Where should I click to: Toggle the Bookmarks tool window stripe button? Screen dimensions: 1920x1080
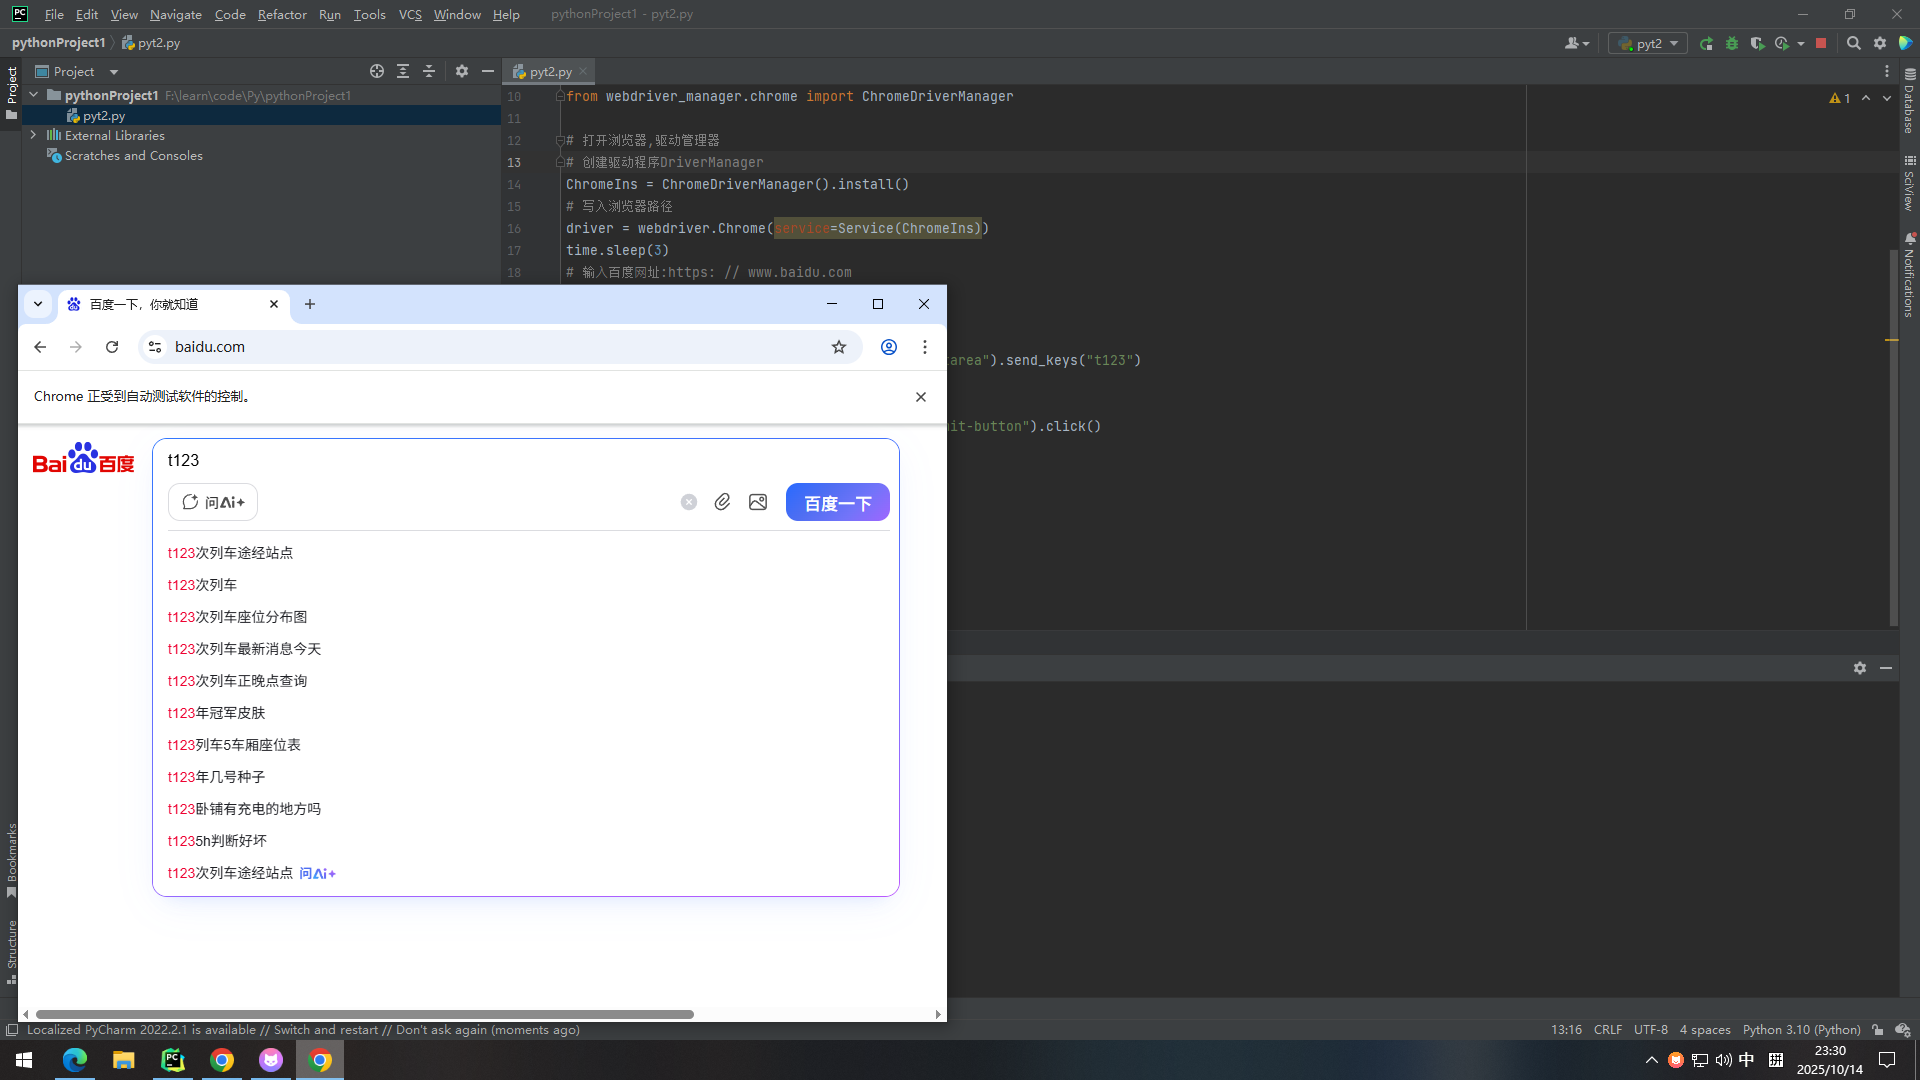(11, 858)
